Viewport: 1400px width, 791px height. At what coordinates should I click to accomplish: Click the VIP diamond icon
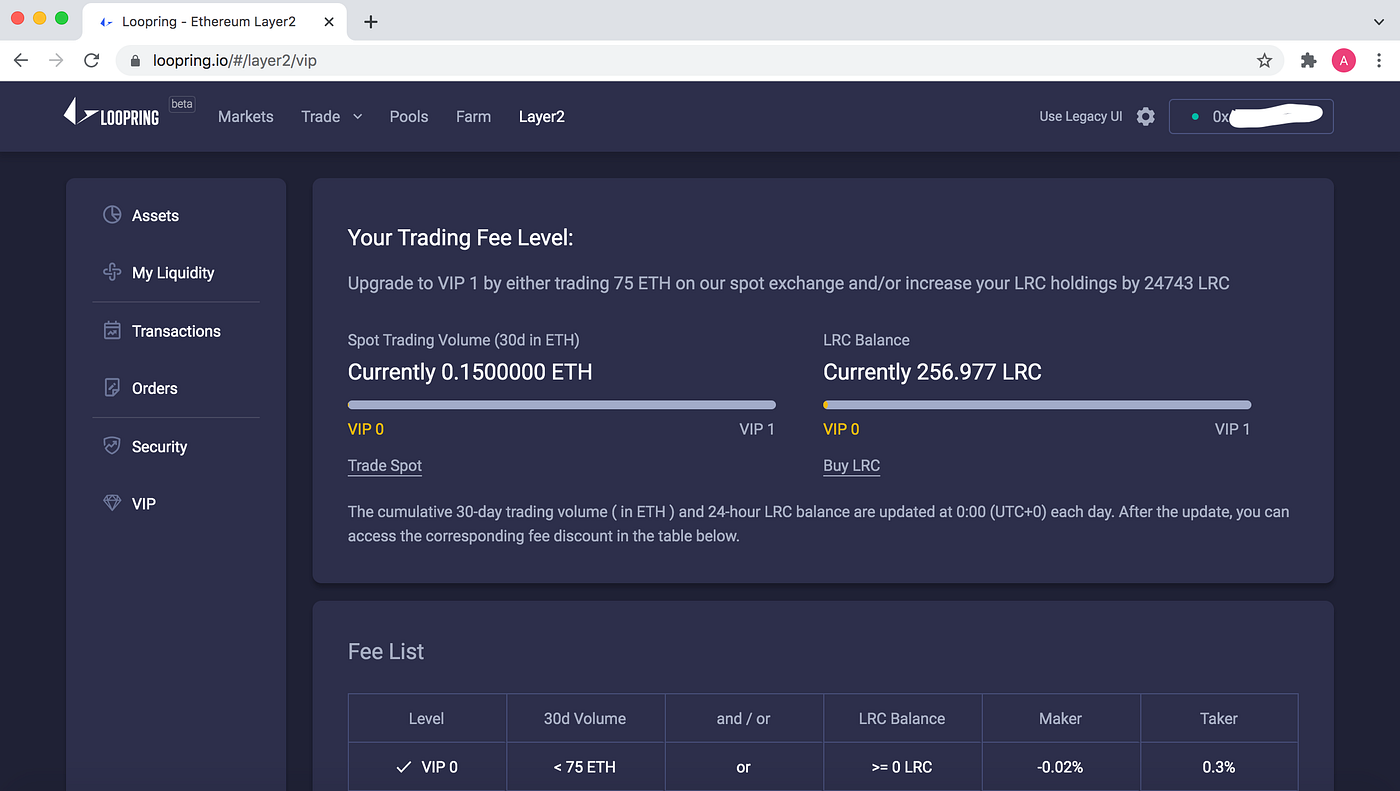coord(112,503)
